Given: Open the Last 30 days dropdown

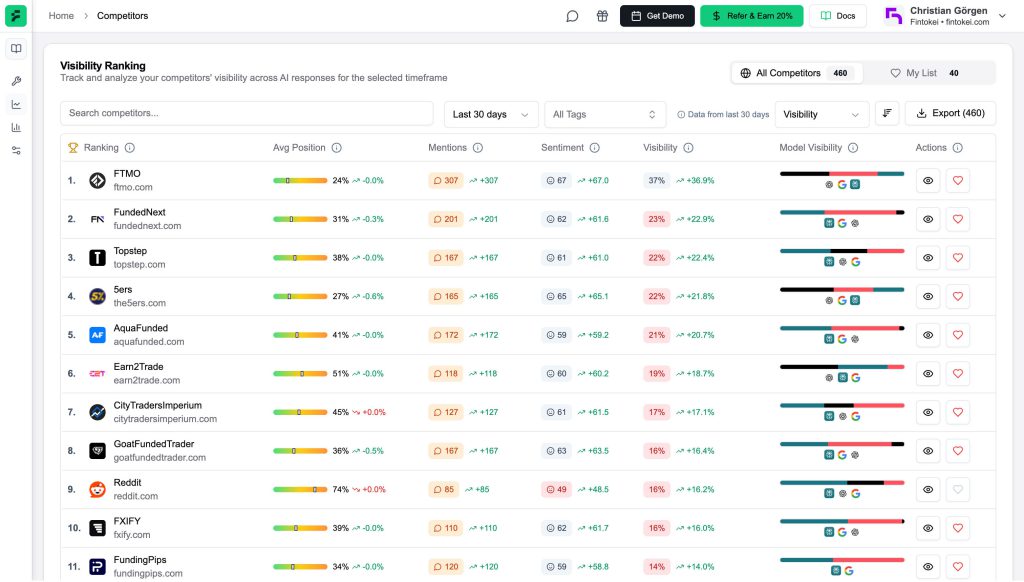Looking at the screenshot, I should point(490,114).
